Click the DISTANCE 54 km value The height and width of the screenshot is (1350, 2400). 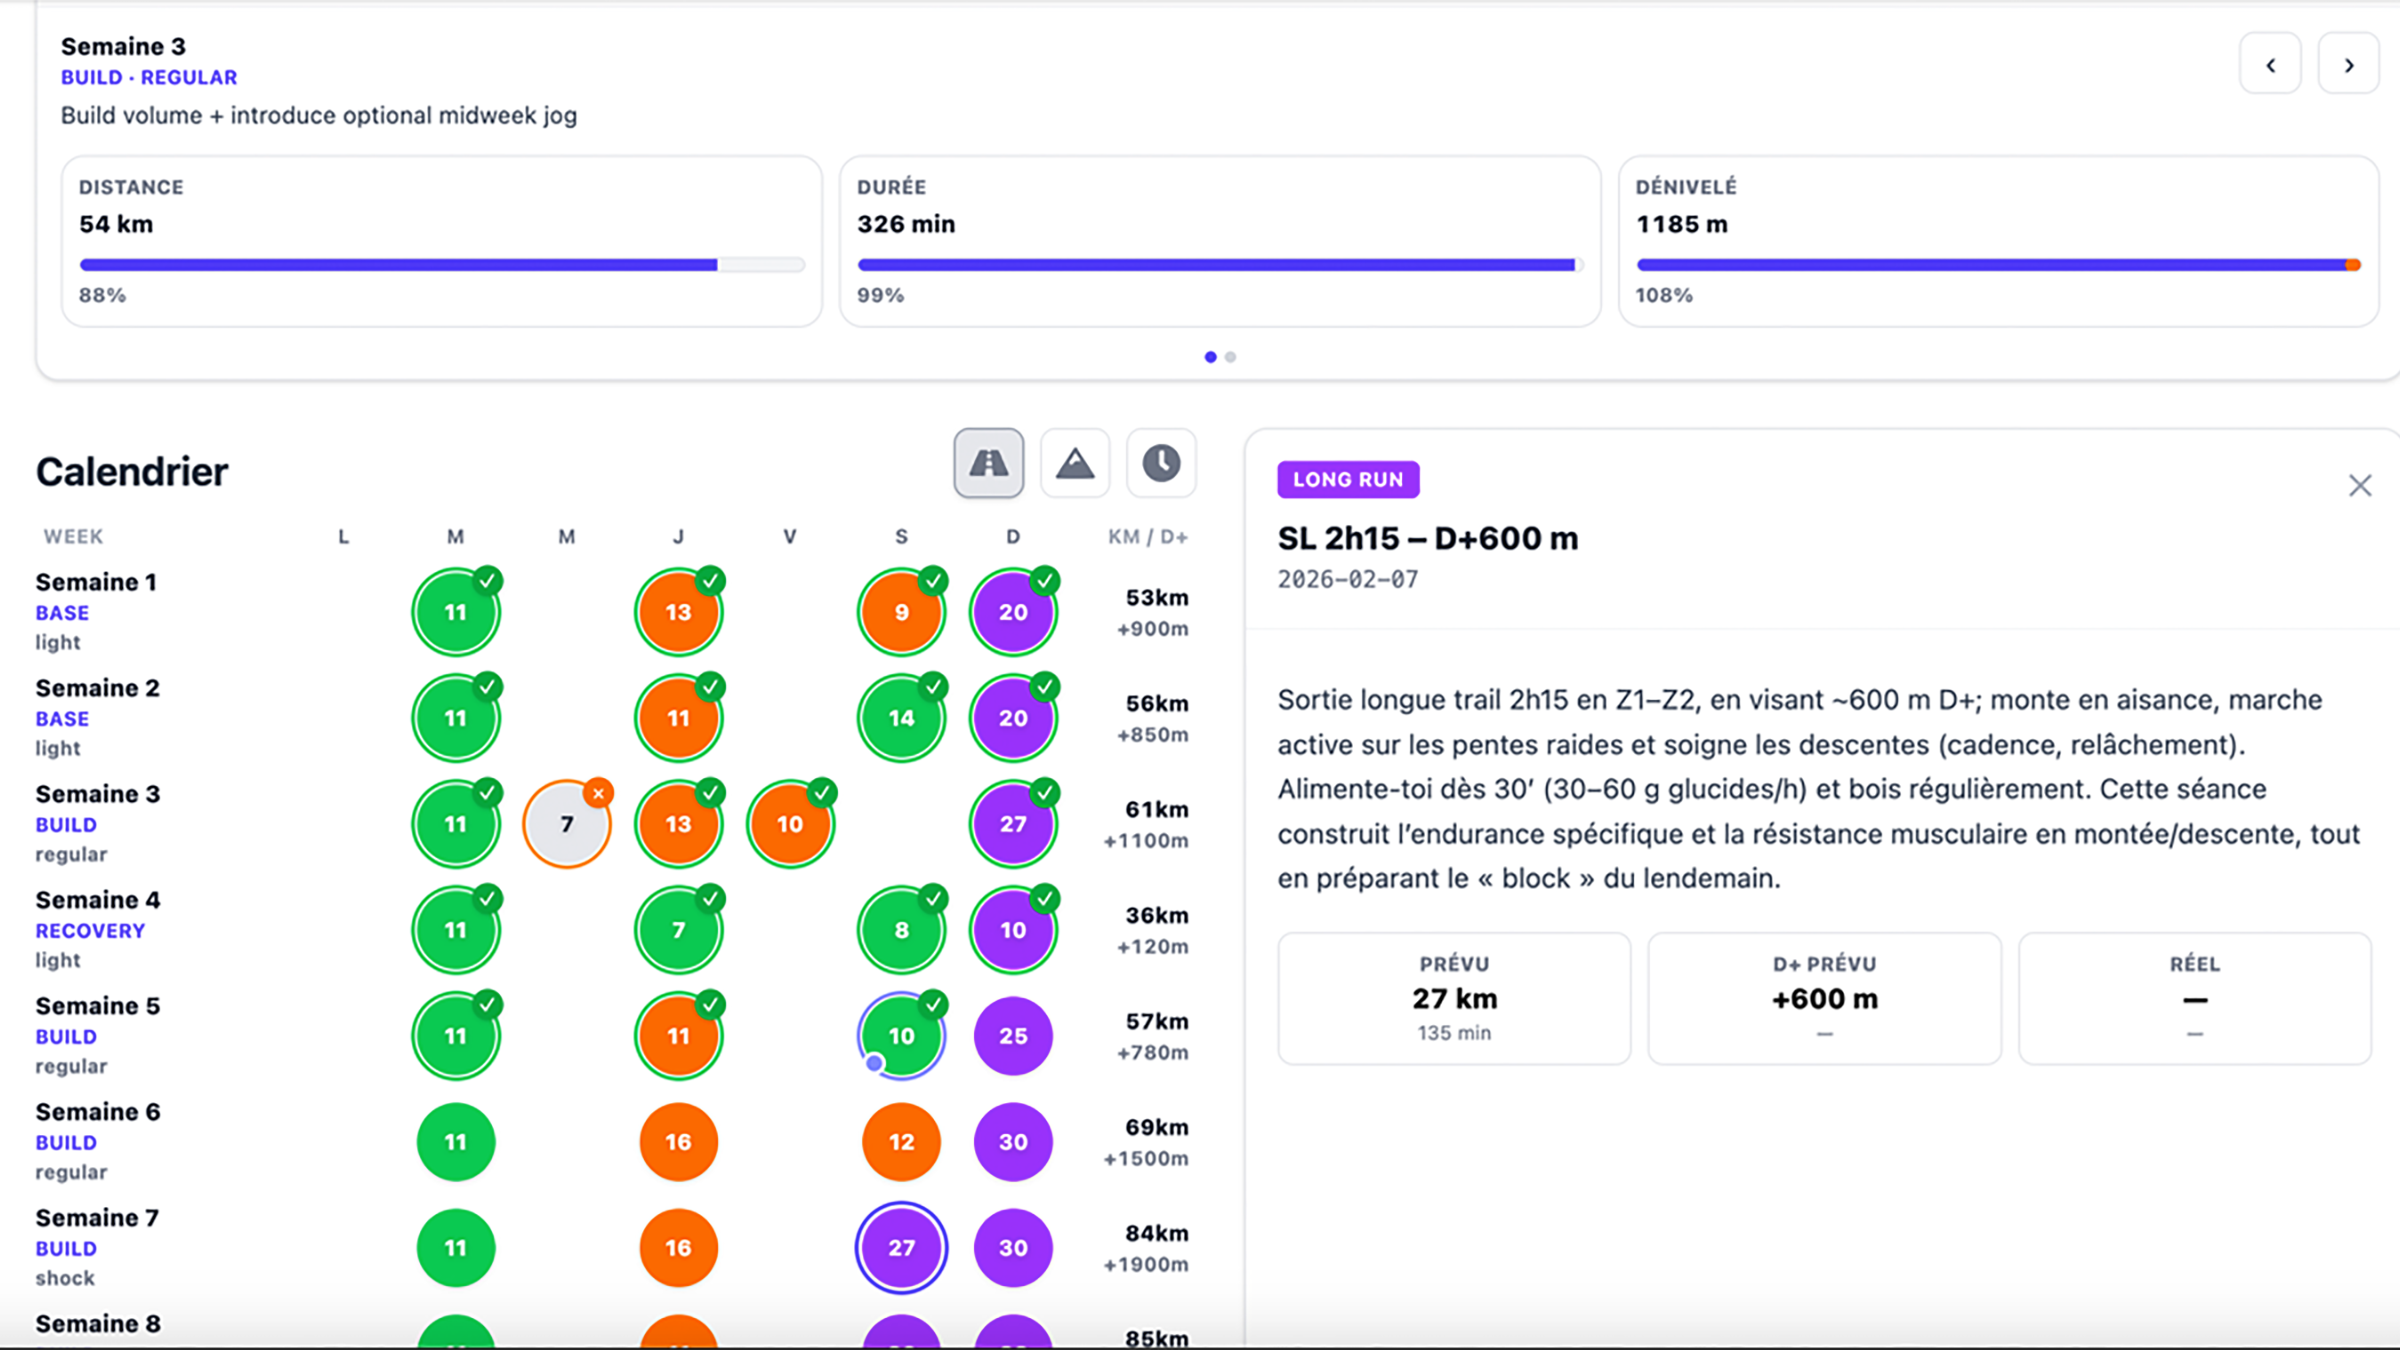point(116,224)
